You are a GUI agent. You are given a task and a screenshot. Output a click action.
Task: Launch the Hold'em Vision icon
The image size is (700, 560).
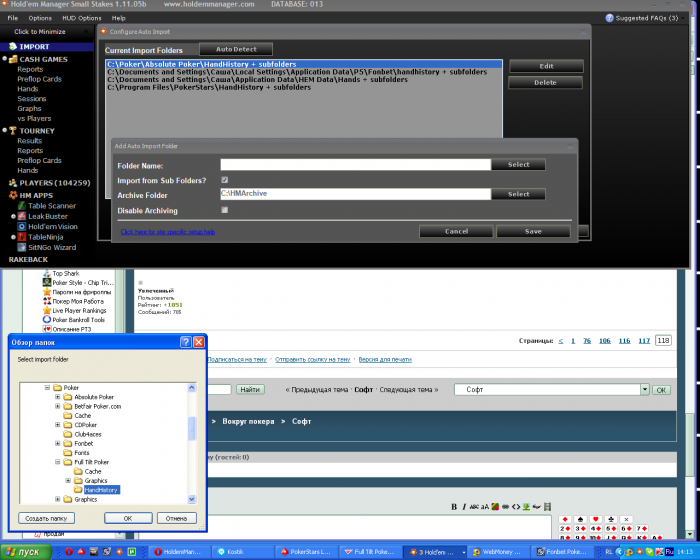(21, 226)
